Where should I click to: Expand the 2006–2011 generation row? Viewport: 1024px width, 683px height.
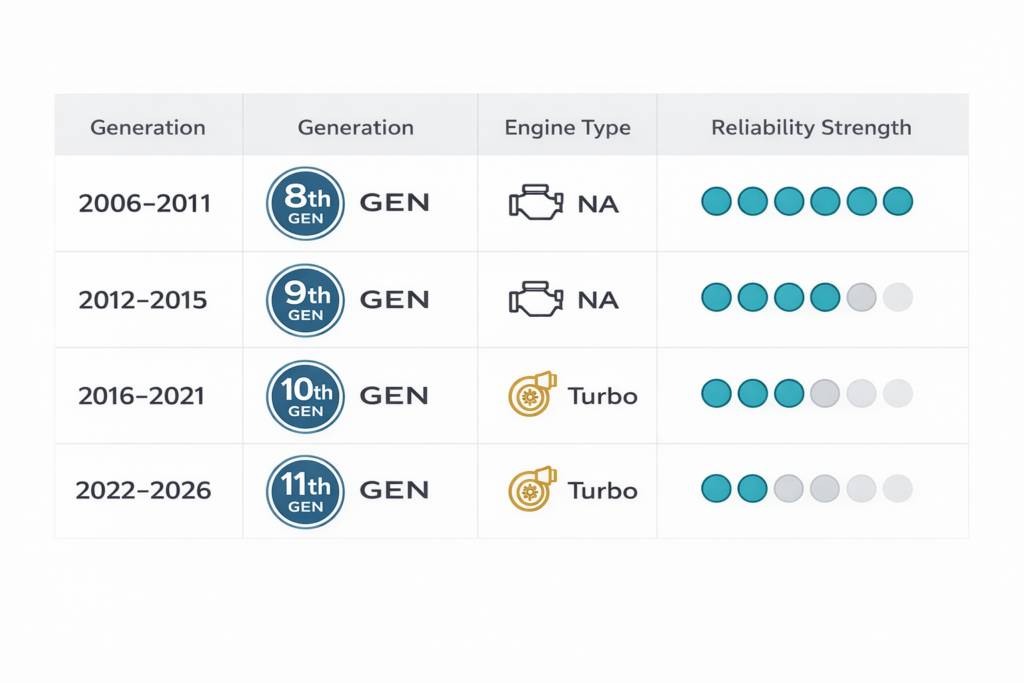pyautogui.click(x=148, y=202)
